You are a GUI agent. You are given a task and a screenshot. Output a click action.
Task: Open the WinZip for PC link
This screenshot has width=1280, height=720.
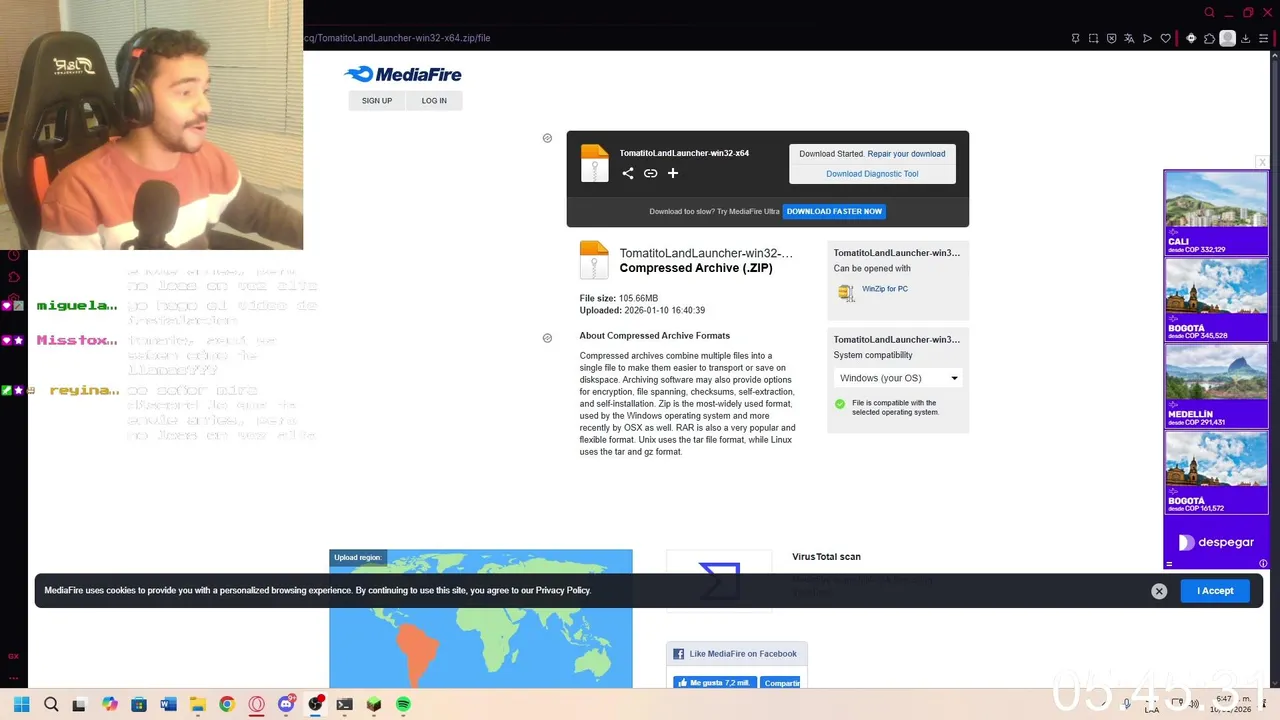[885, 289]
